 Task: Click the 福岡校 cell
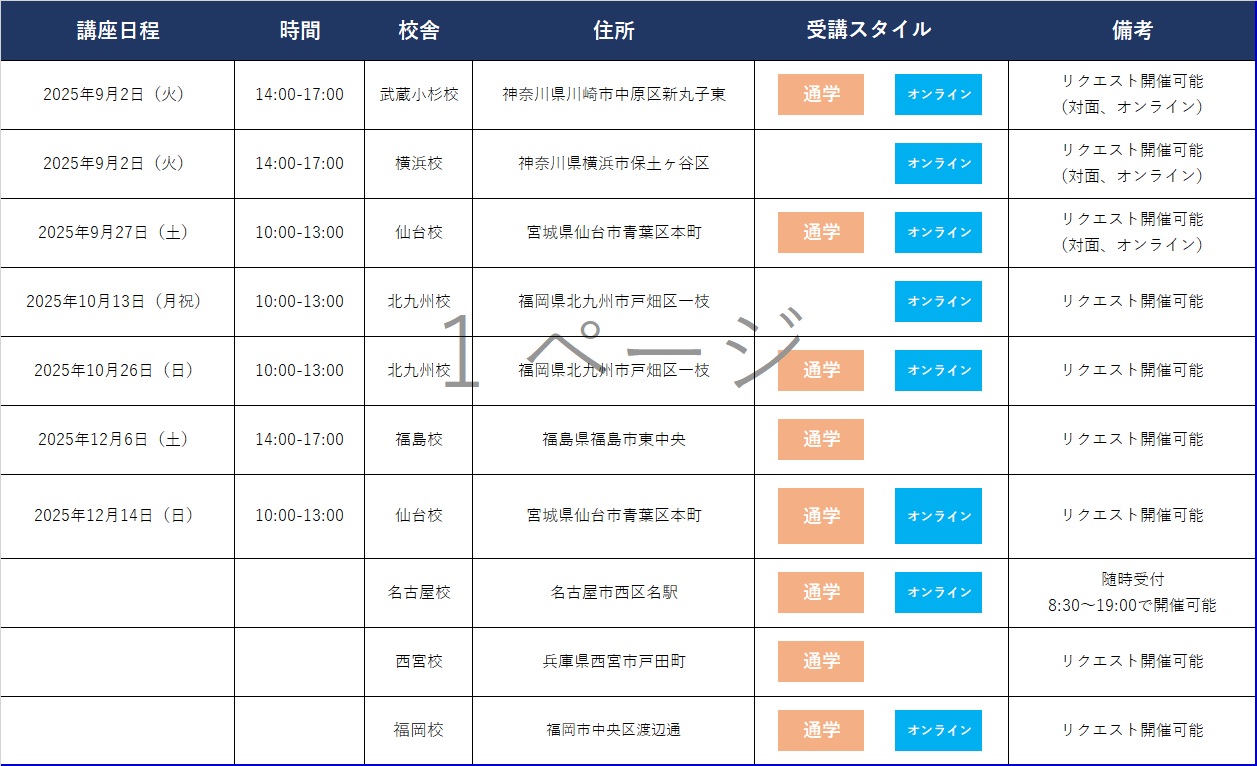coord(419,731)
